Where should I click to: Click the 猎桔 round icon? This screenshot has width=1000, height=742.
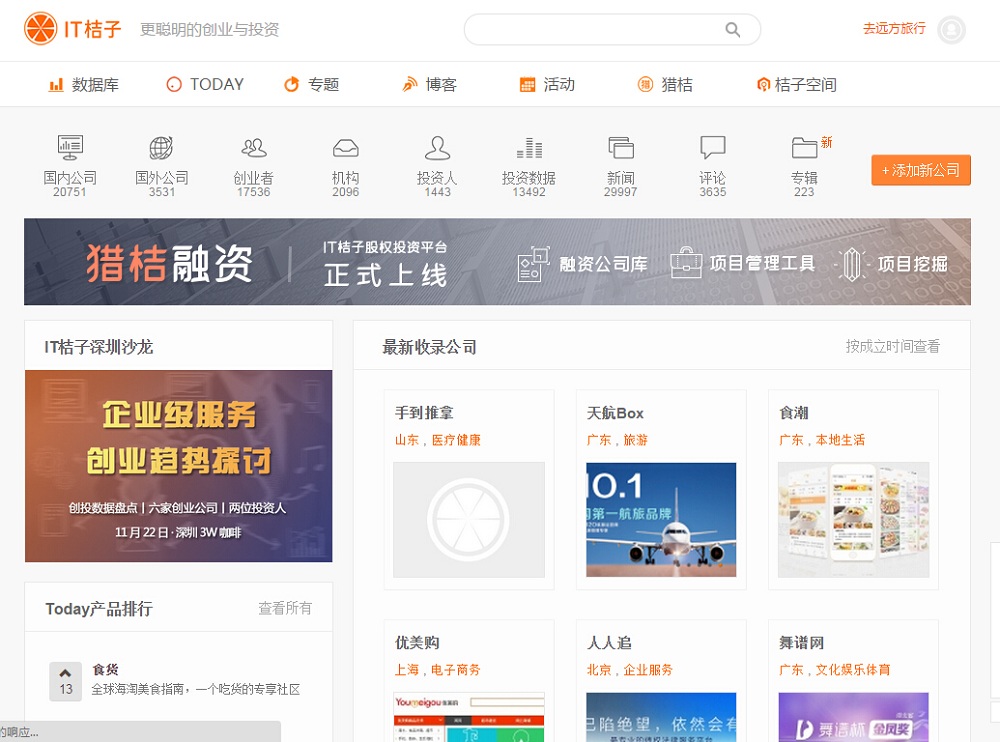645,84
